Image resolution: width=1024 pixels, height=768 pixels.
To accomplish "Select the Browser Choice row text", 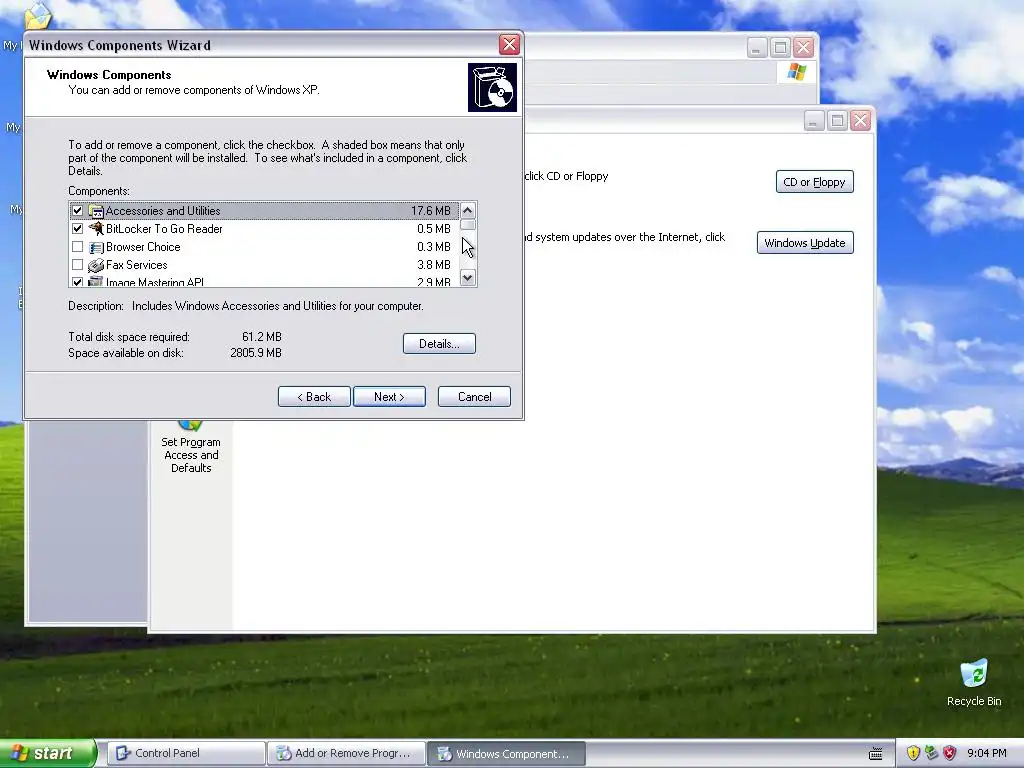I will [x=143, y=247].
